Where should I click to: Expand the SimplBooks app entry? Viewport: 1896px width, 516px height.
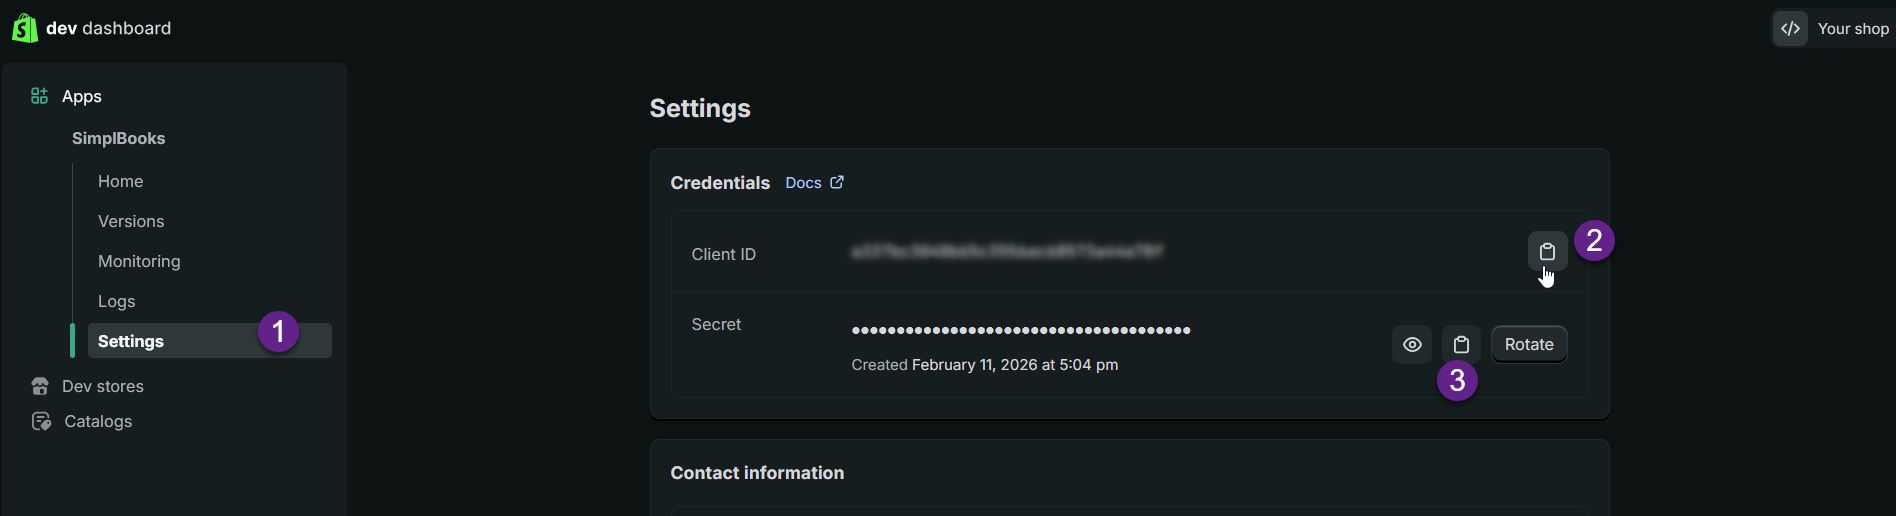coord(118,138)
